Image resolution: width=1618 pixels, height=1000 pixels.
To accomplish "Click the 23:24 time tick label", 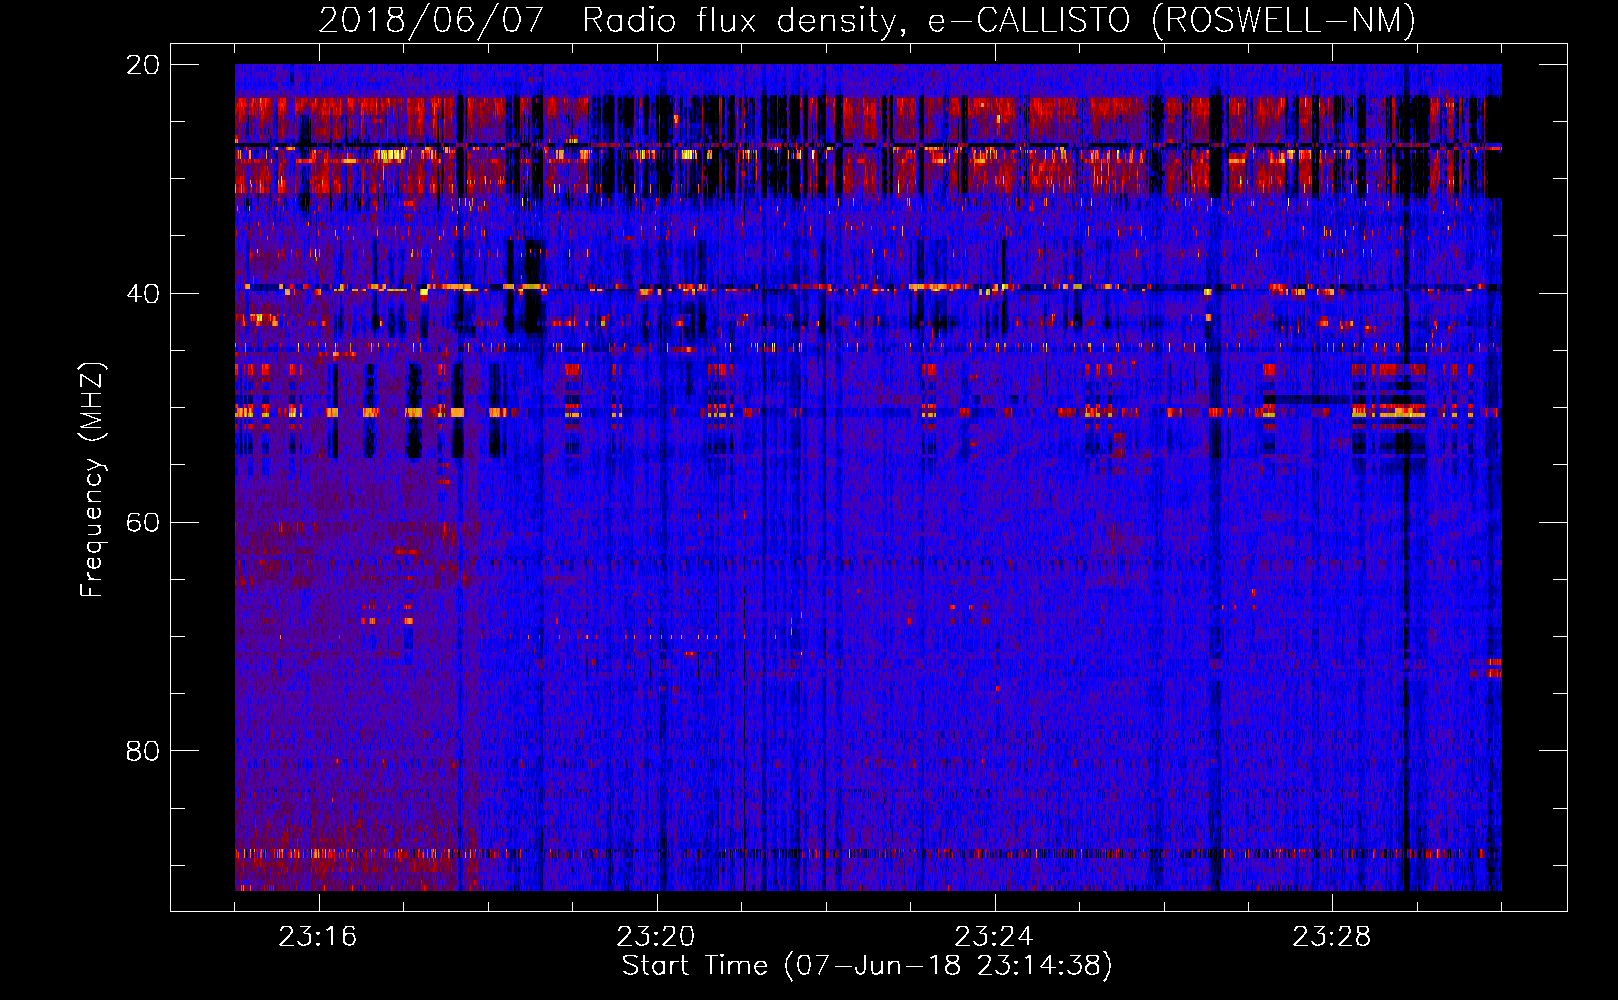I will click(994, 936).
